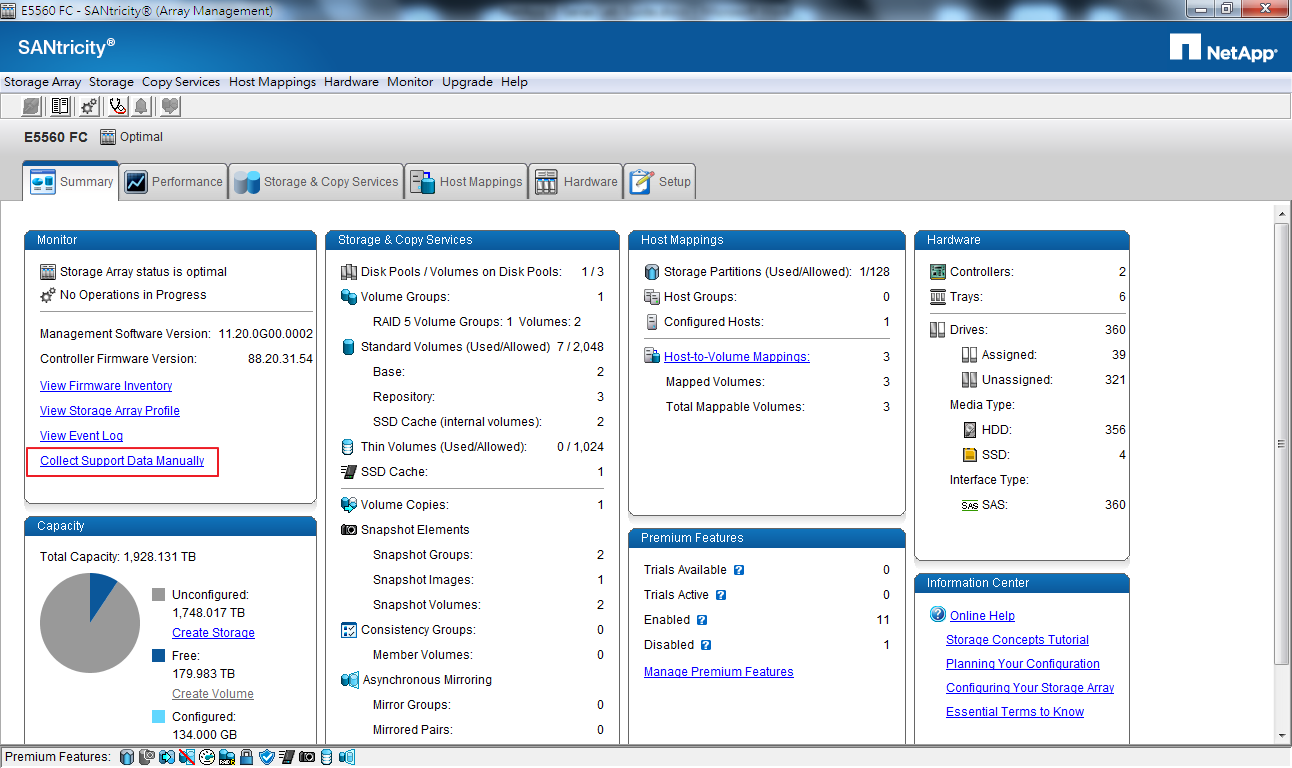Click the cylinder-with-camera premium feature icon
This screenshot has width=1292, height=768.
pyautogui.click(x=147, y=757)
